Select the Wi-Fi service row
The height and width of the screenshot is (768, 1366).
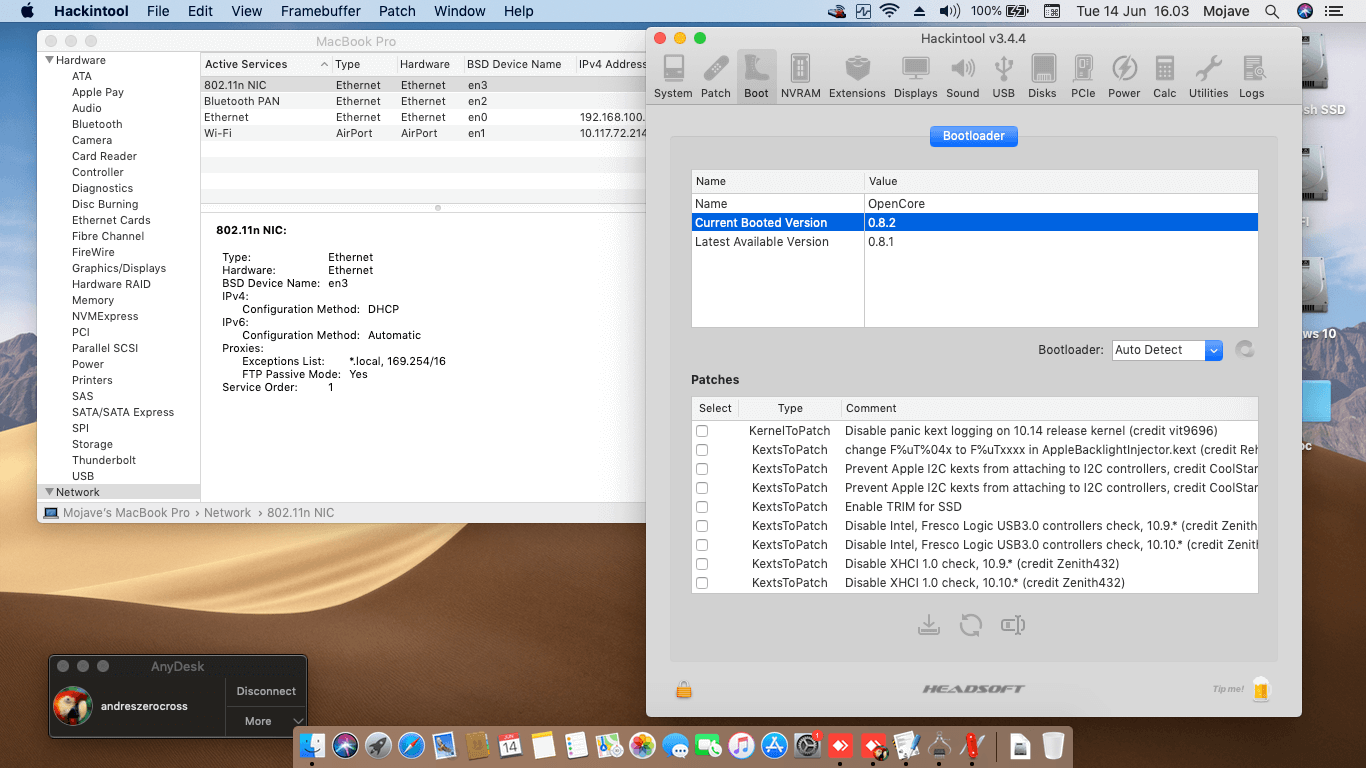tap(424, 133)
